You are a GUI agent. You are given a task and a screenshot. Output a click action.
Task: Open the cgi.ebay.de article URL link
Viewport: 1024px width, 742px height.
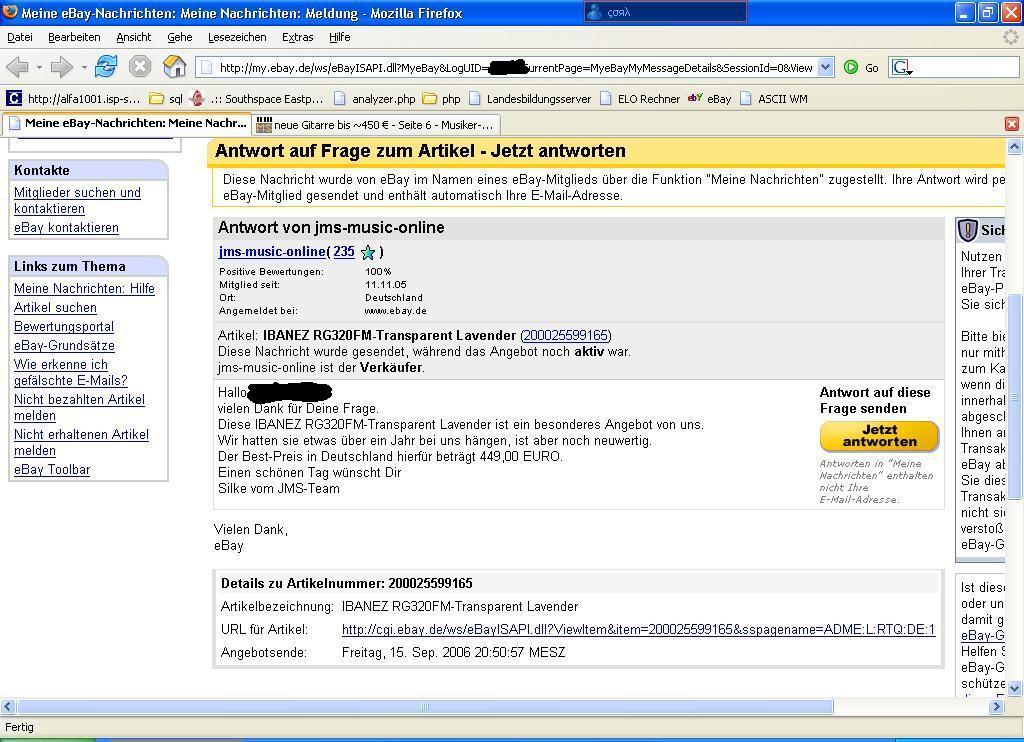pos(638,630)
